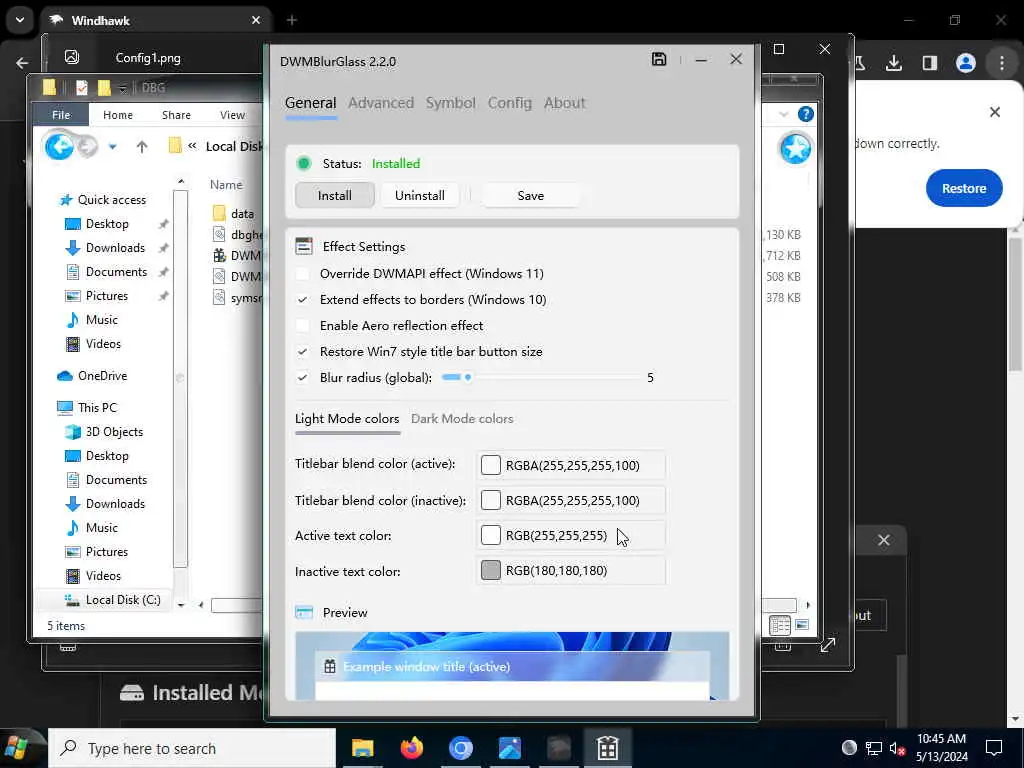Screen dimensions: 1024x768
Task: Select the Light Mode colors tab
Action: [347, 419]
